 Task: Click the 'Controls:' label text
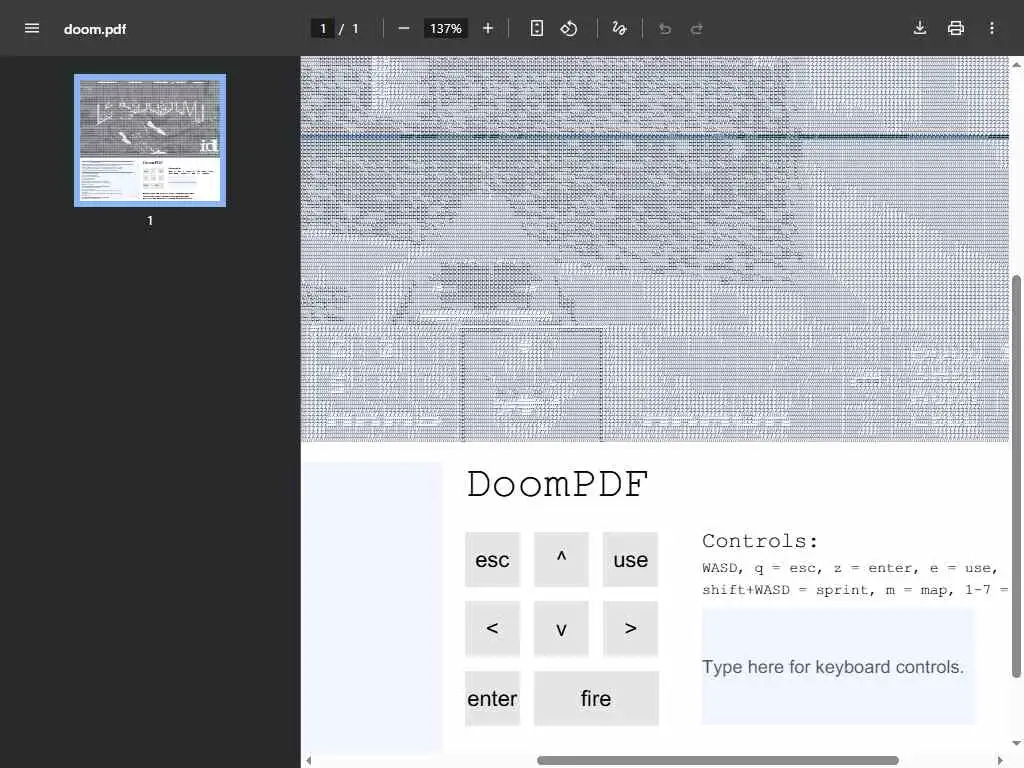click(x=760, y=541)
